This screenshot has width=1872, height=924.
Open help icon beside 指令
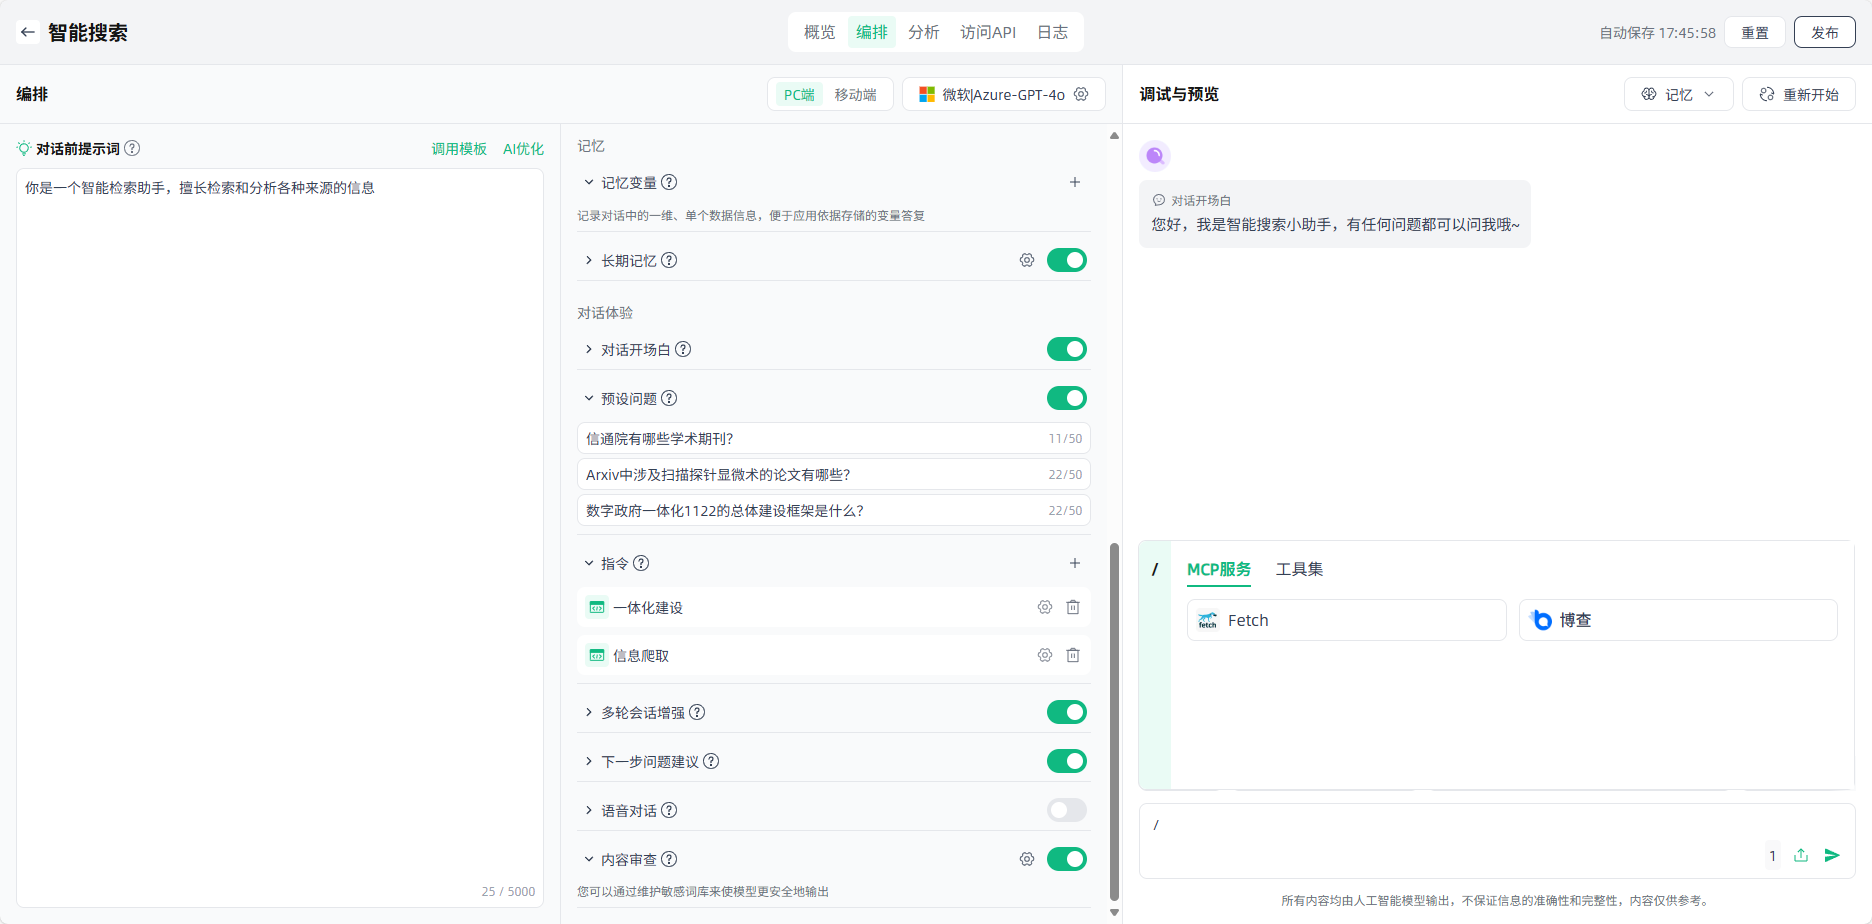641,563
